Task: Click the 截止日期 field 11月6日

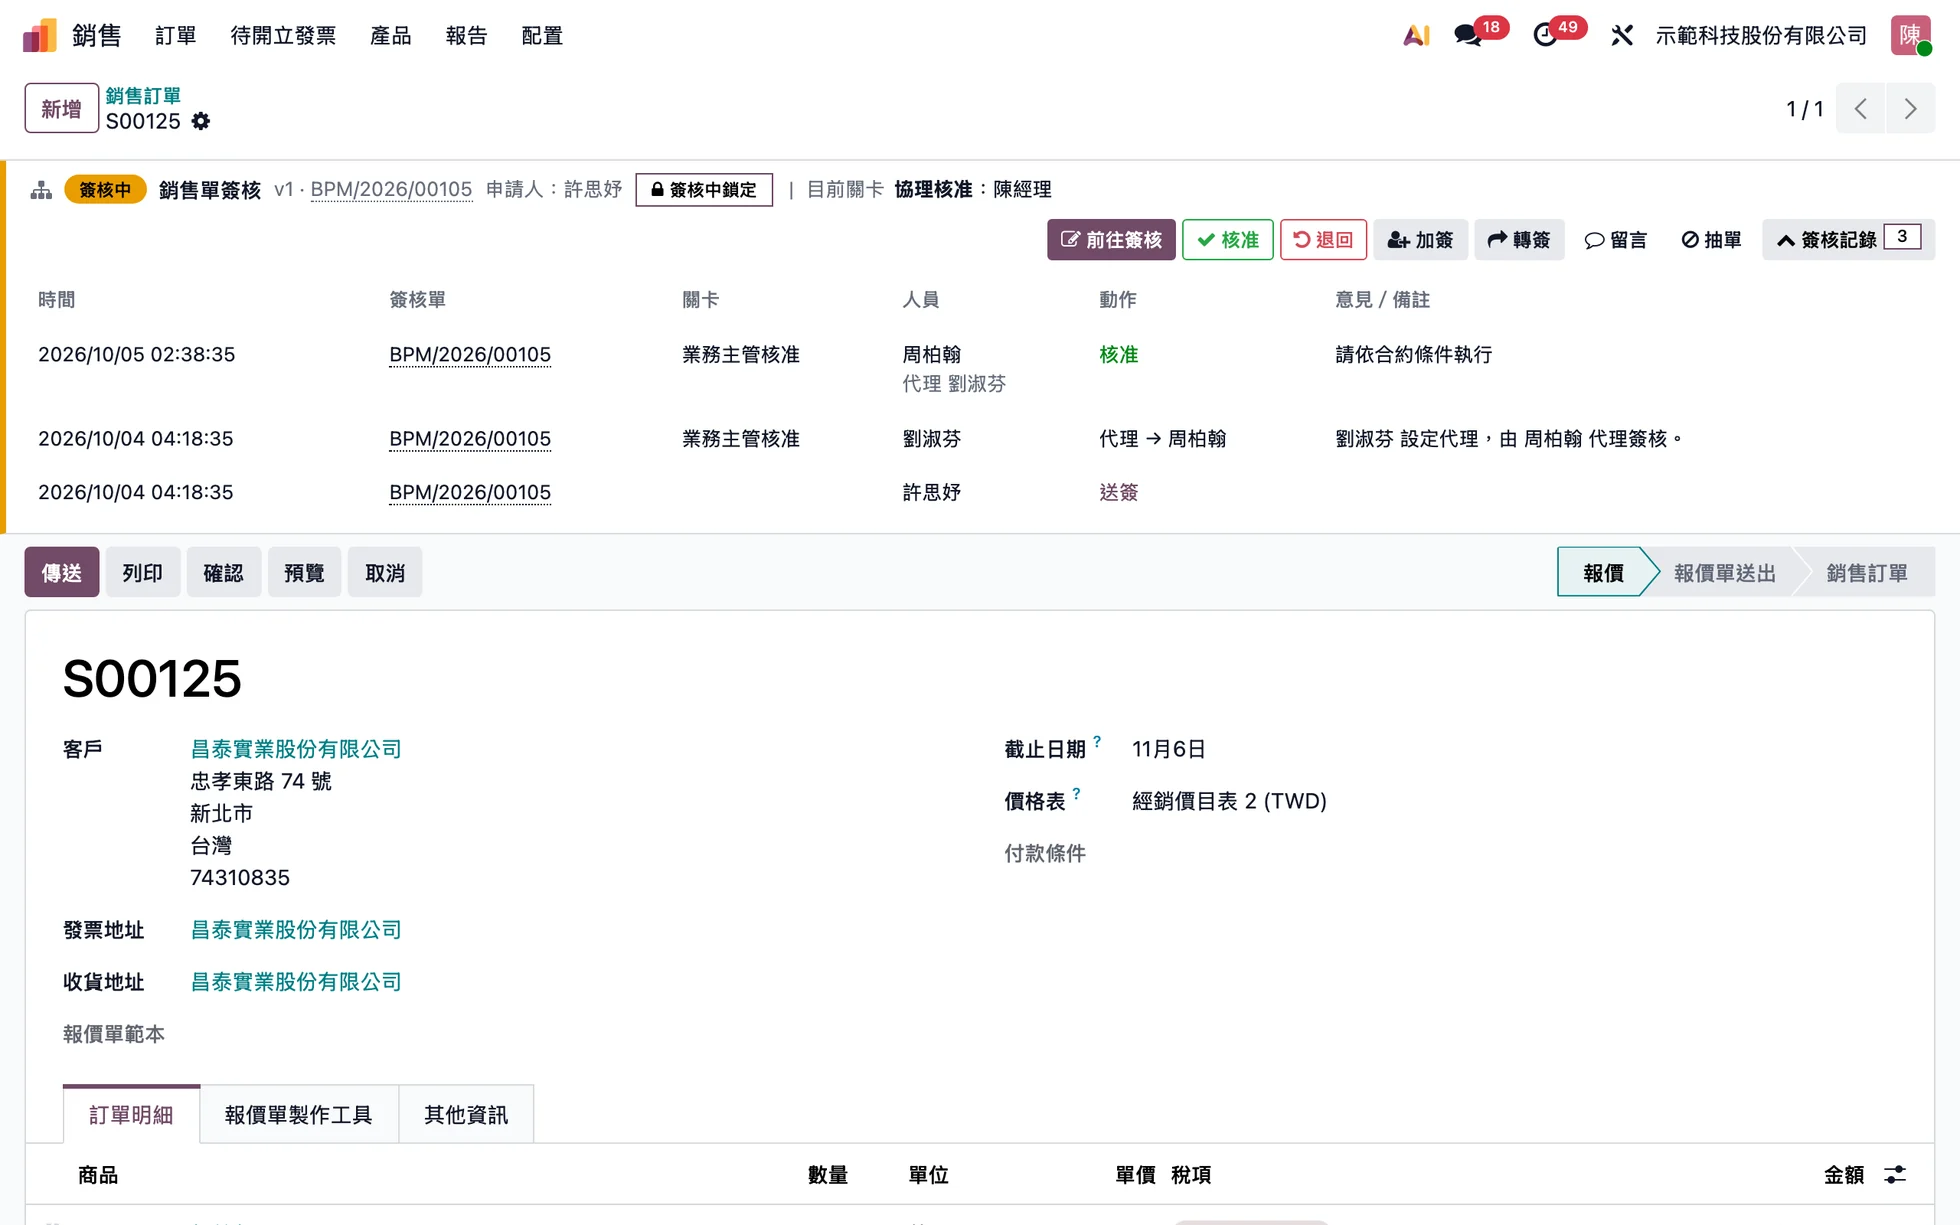Action: pos(1168,749)
